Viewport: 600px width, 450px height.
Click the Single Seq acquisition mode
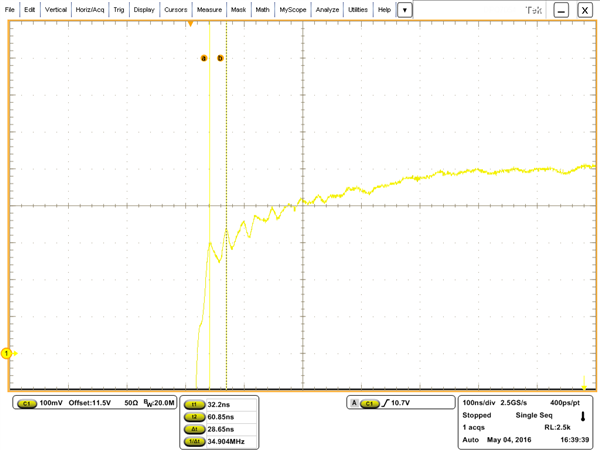coord(534,415)
